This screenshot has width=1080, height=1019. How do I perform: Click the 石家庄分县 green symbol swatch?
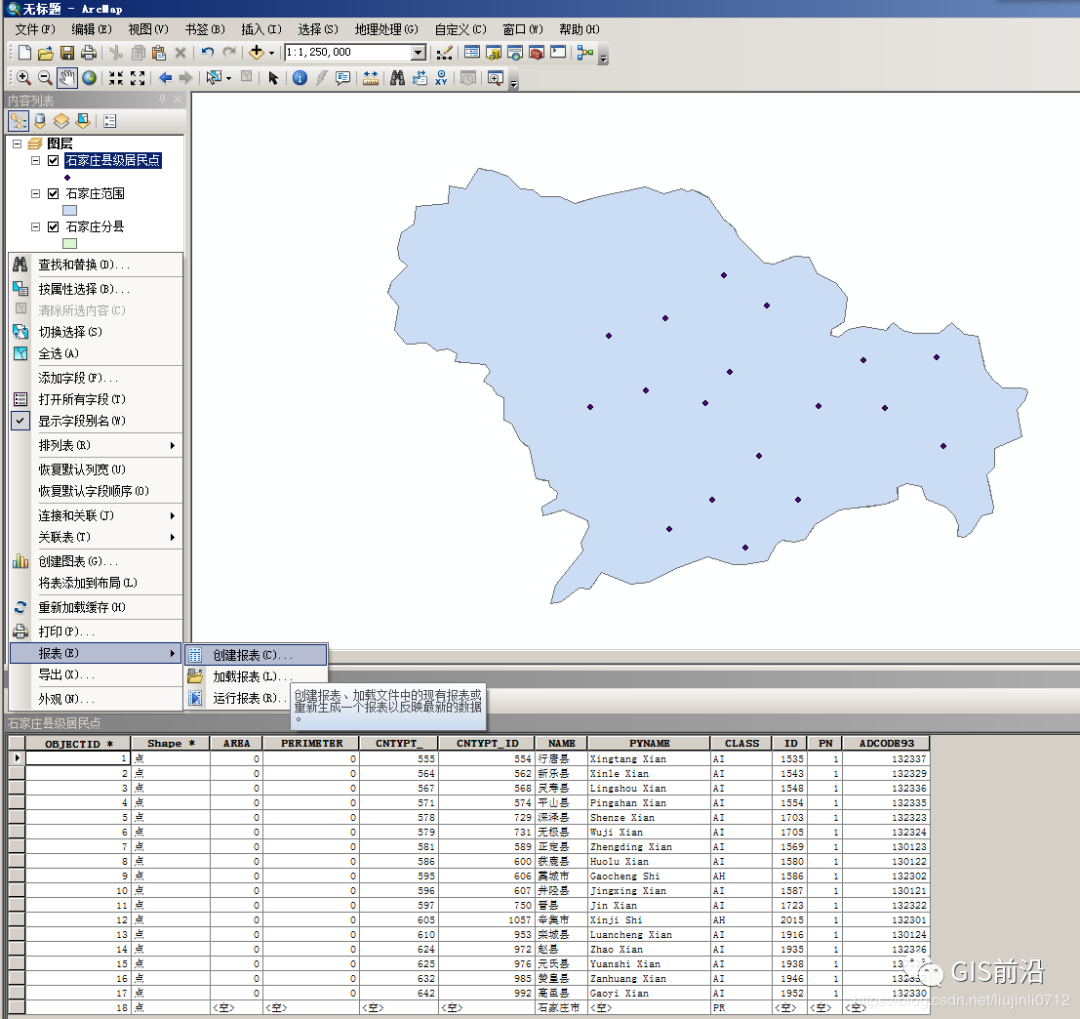coord(70,243)
